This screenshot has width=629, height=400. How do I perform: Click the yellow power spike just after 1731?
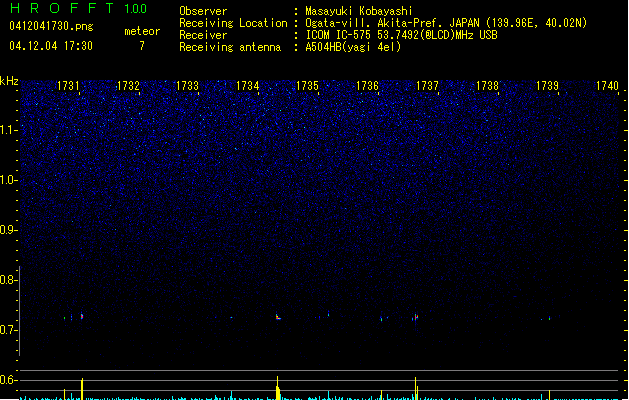coord(82,389)
